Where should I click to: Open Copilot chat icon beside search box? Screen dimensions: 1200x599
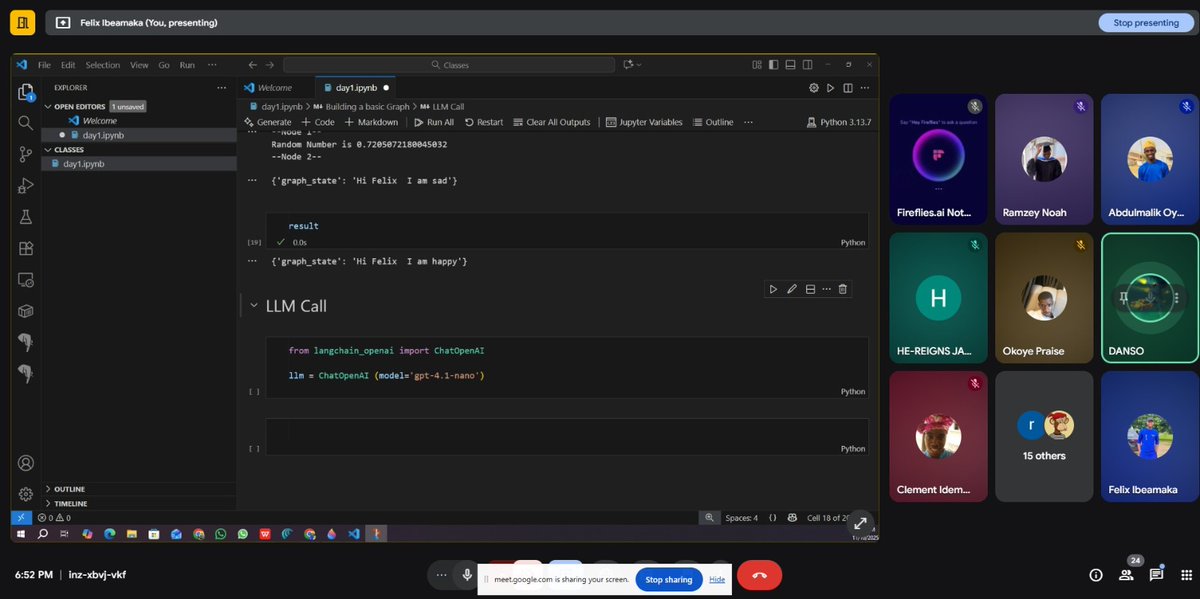pyautogui.click(x=630, y=65)
